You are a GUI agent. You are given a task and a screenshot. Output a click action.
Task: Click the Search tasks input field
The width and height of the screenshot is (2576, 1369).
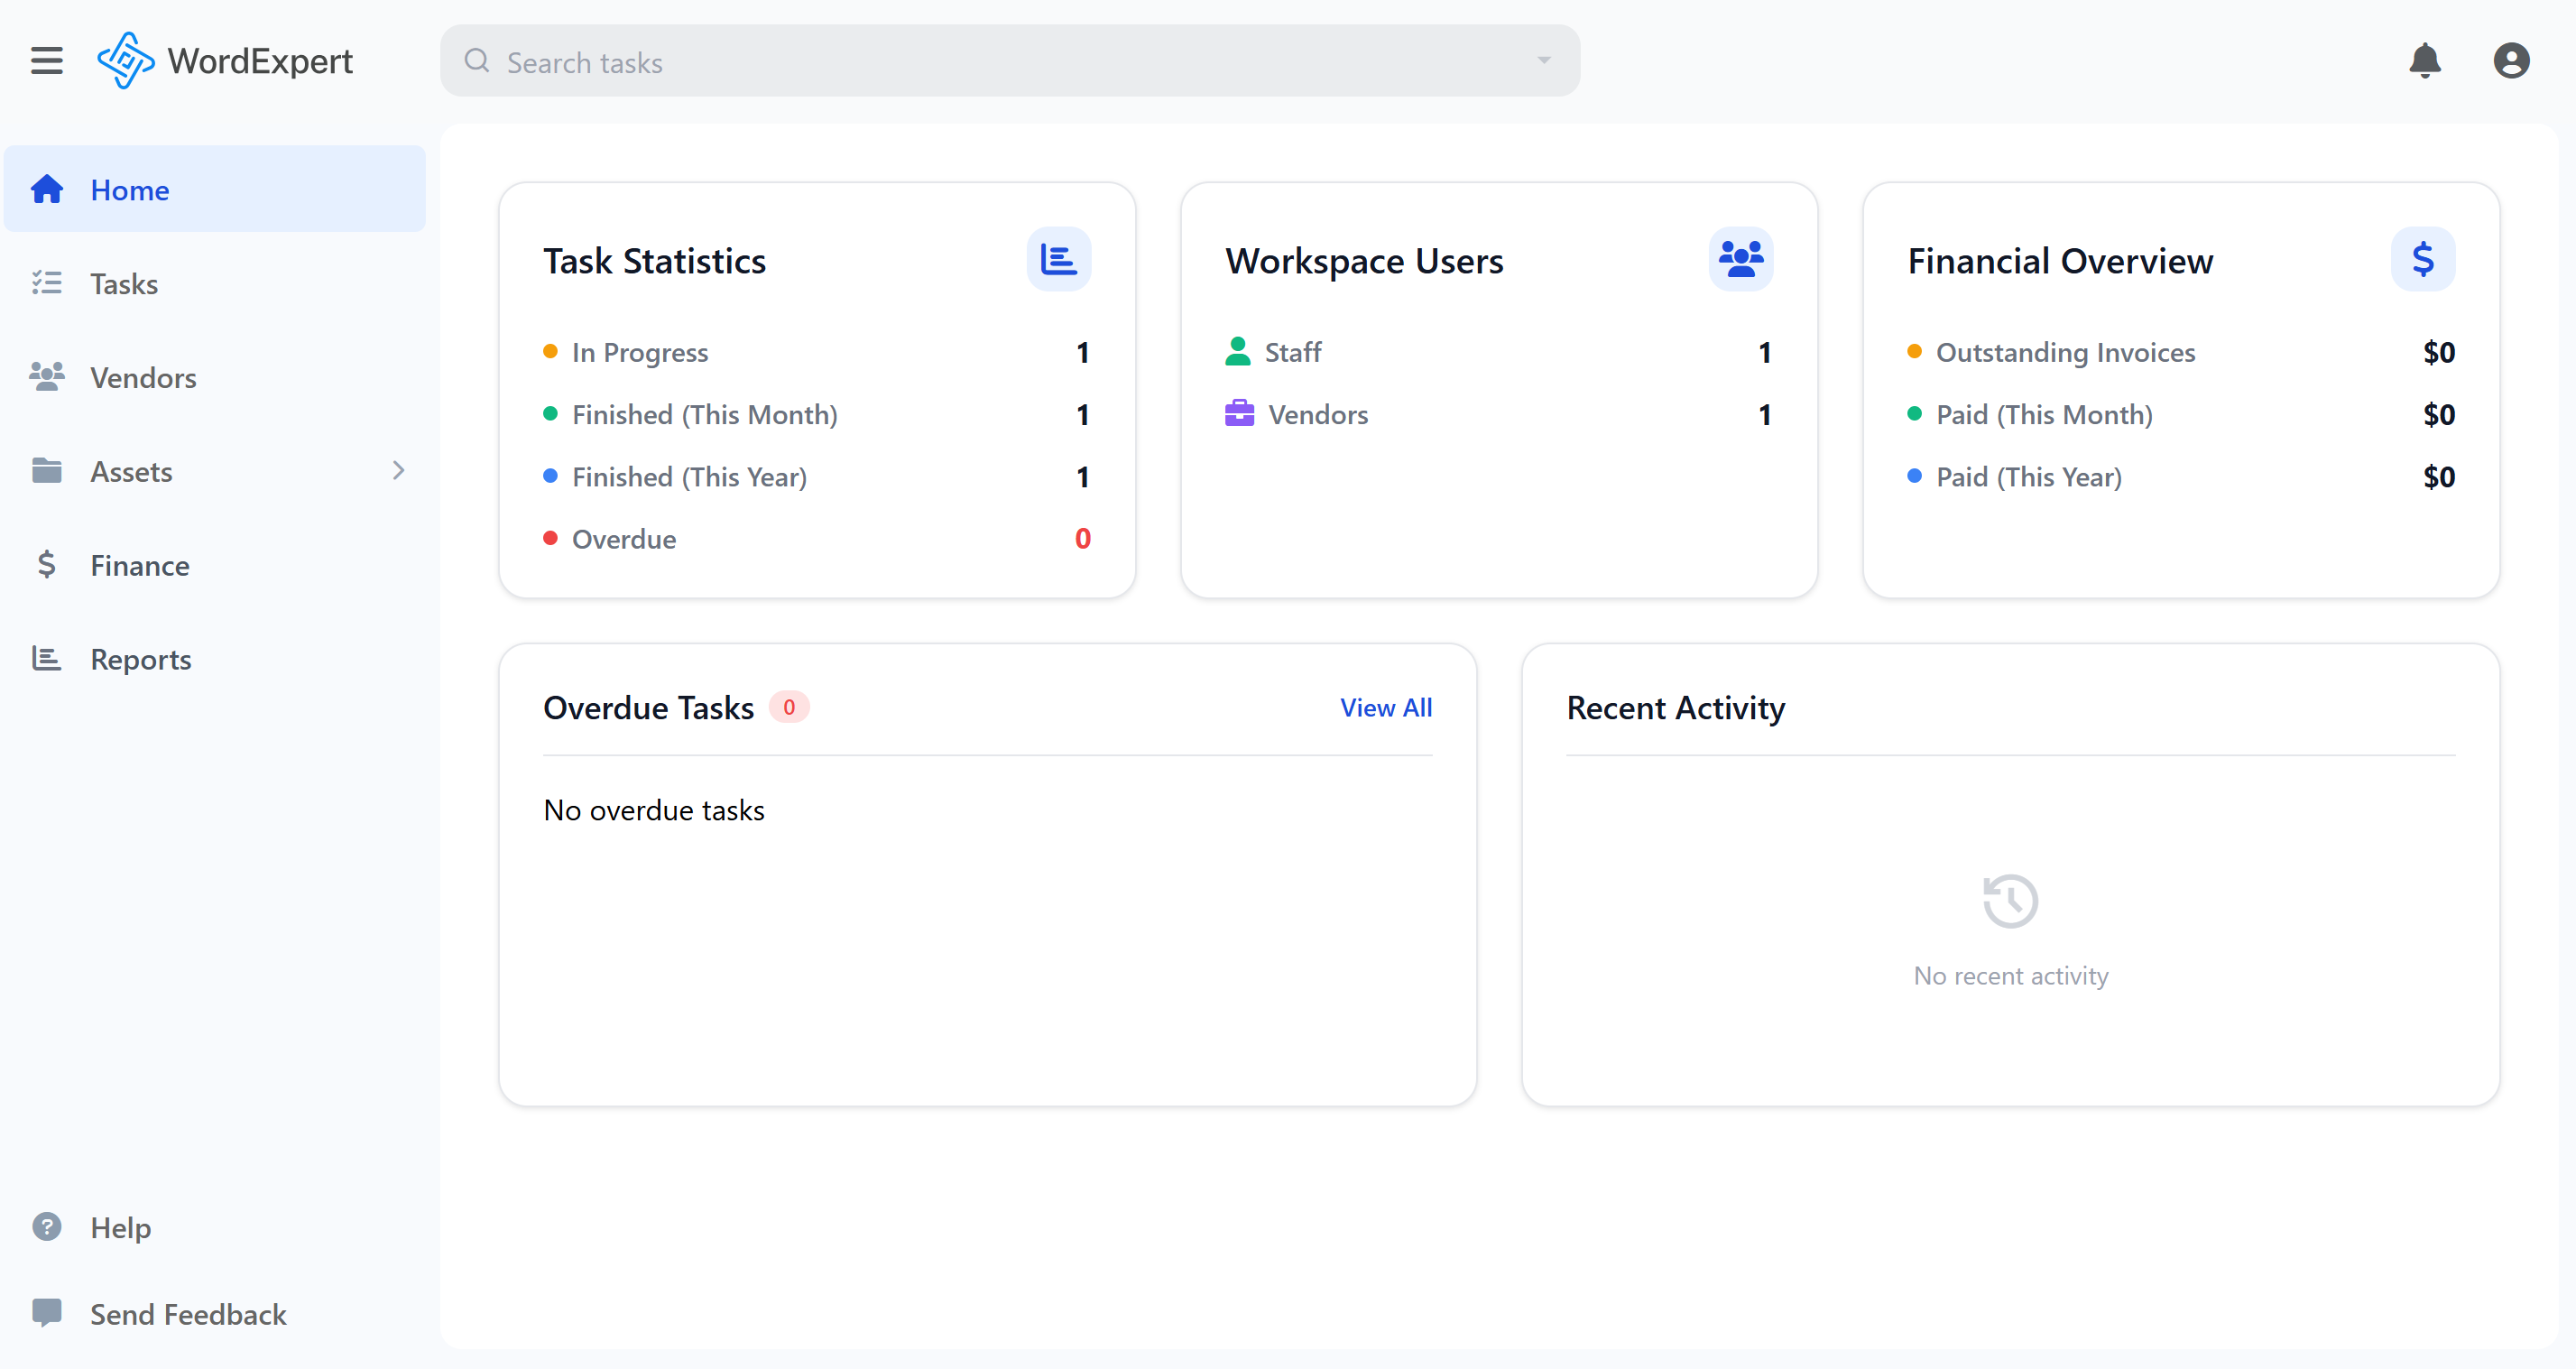pos(900,61)
